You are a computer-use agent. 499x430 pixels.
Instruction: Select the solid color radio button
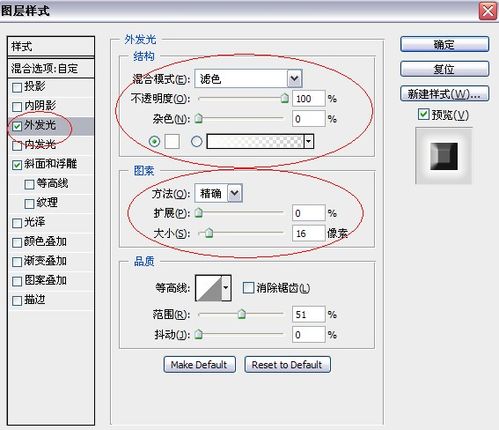154,142
